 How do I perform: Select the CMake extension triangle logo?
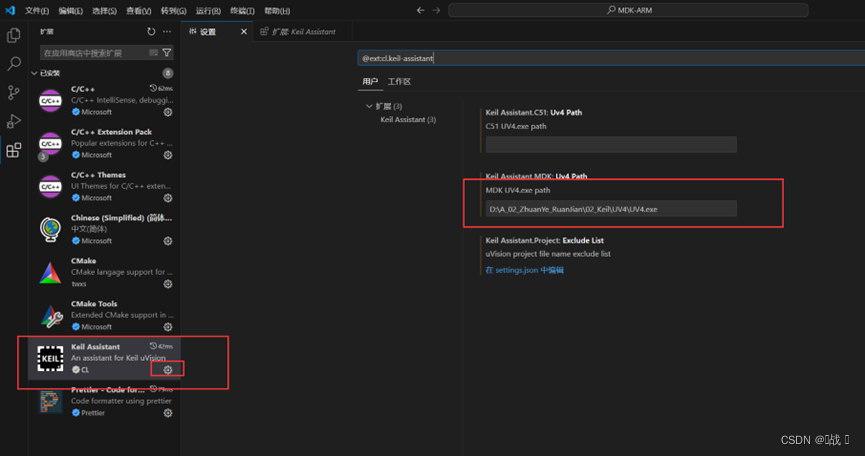[x=50, y=273]
